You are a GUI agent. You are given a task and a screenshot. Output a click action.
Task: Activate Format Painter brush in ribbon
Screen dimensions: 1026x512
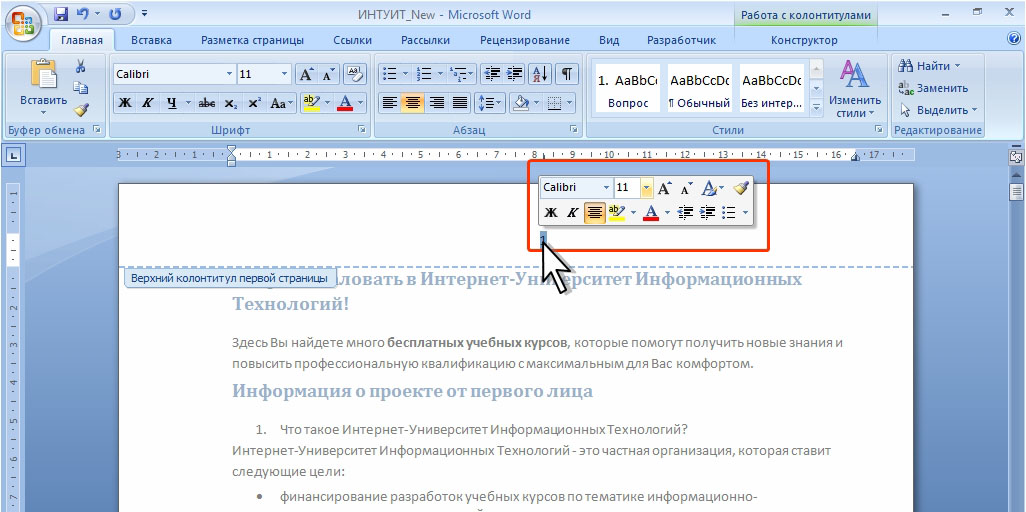(x=80, y=109)
